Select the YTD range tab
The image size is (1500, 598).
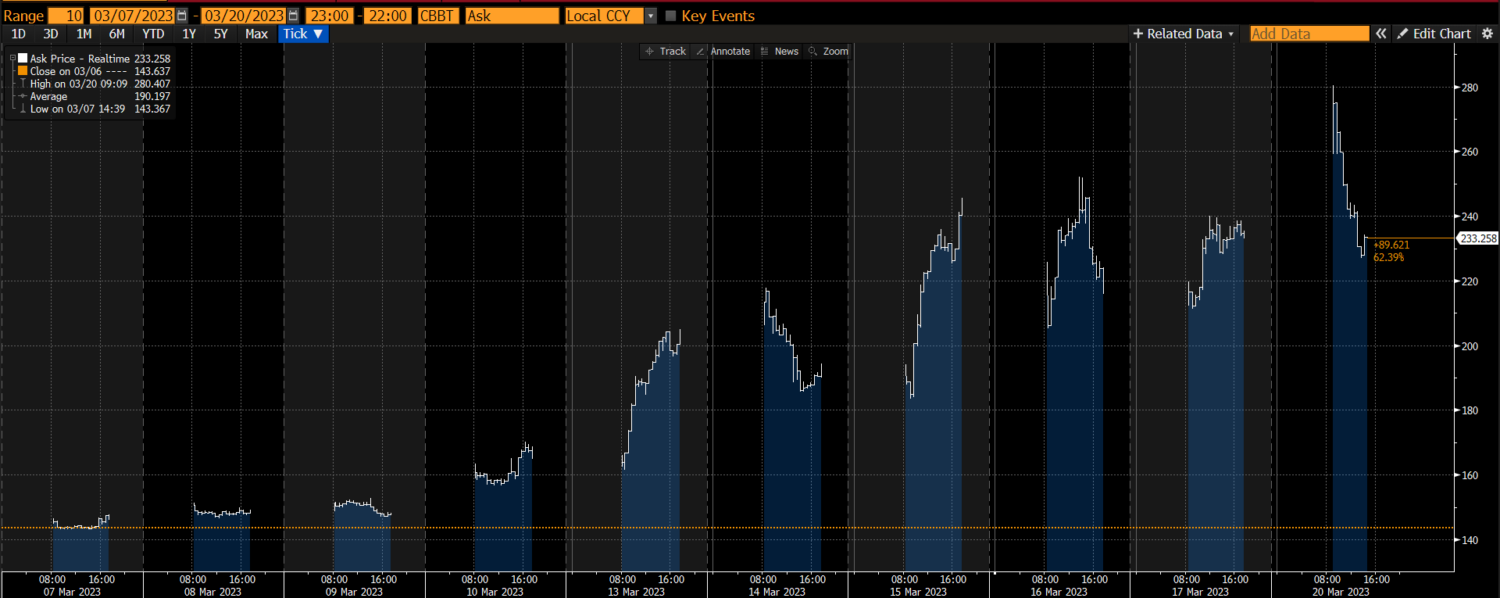tap(153, 34)
